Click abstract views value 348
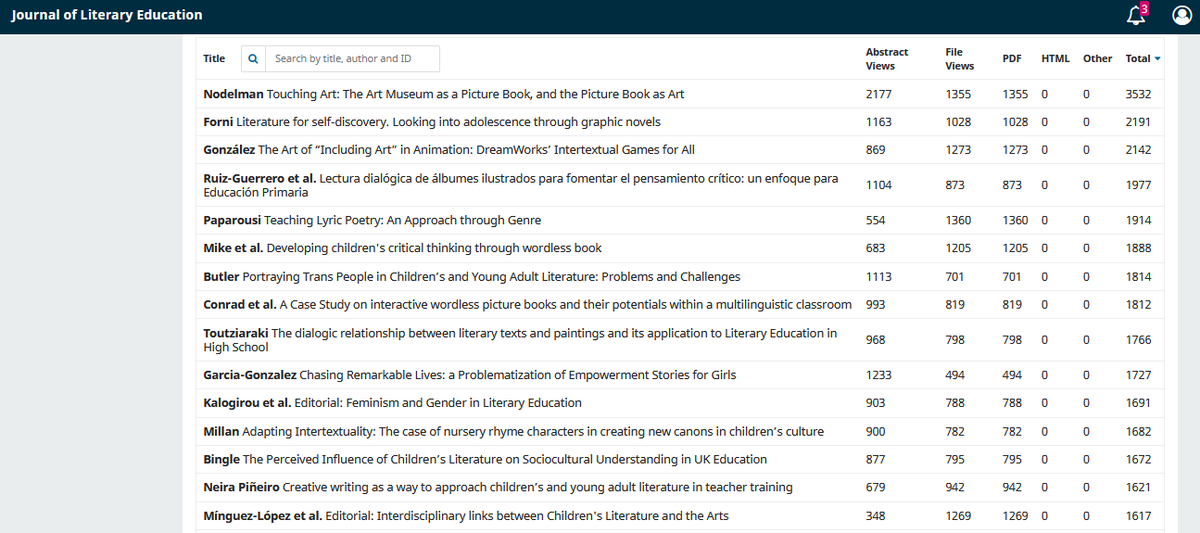The image size is (1200, 533). (875, 516)
